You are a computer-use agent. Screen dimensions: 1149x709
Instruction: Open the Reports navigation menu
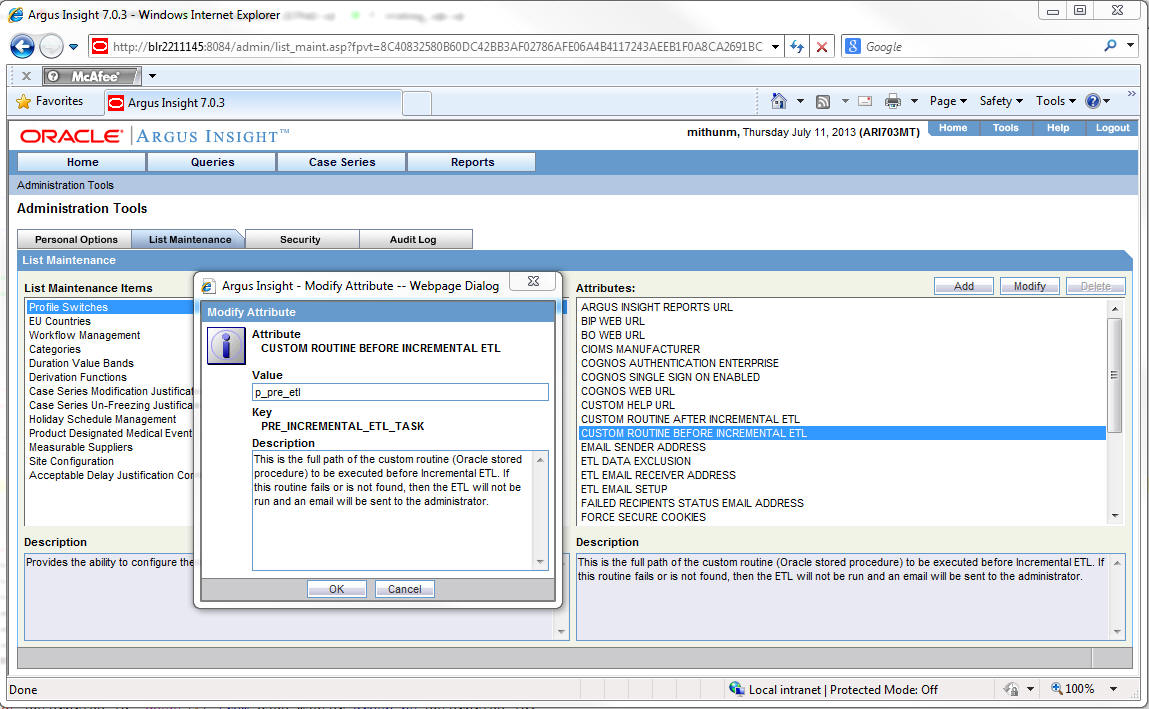(x=472, y=162)
